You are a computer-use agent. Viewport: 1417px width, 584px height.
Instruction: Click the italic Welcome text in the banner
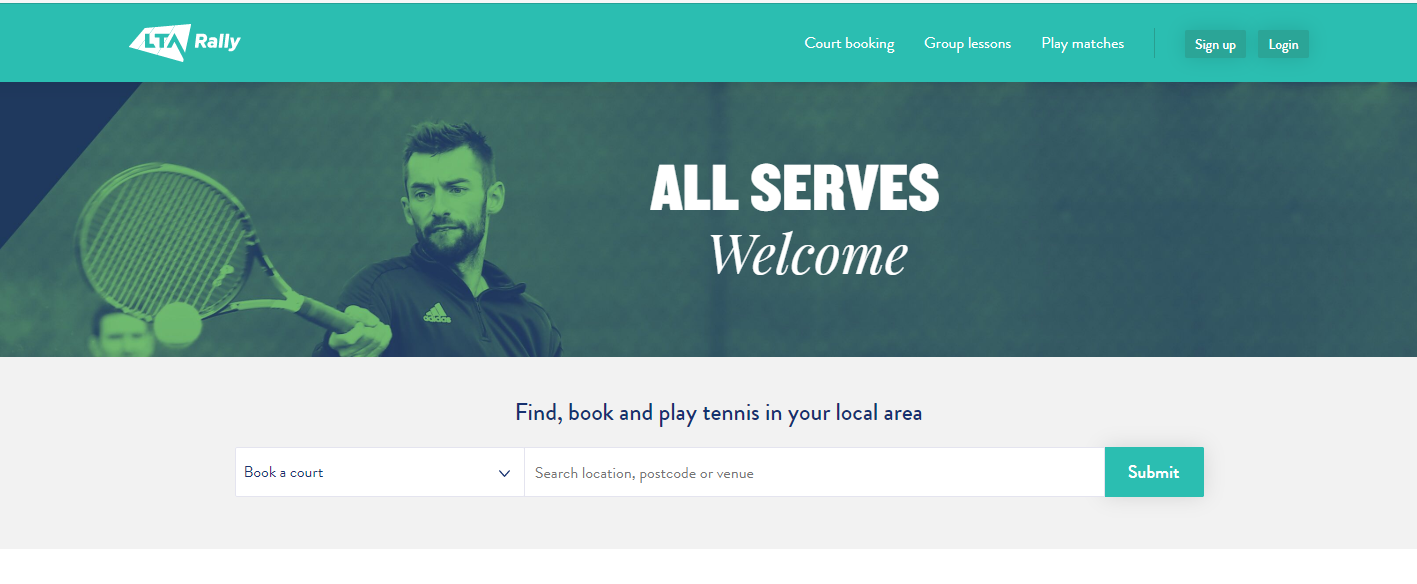tap(808, 255)
